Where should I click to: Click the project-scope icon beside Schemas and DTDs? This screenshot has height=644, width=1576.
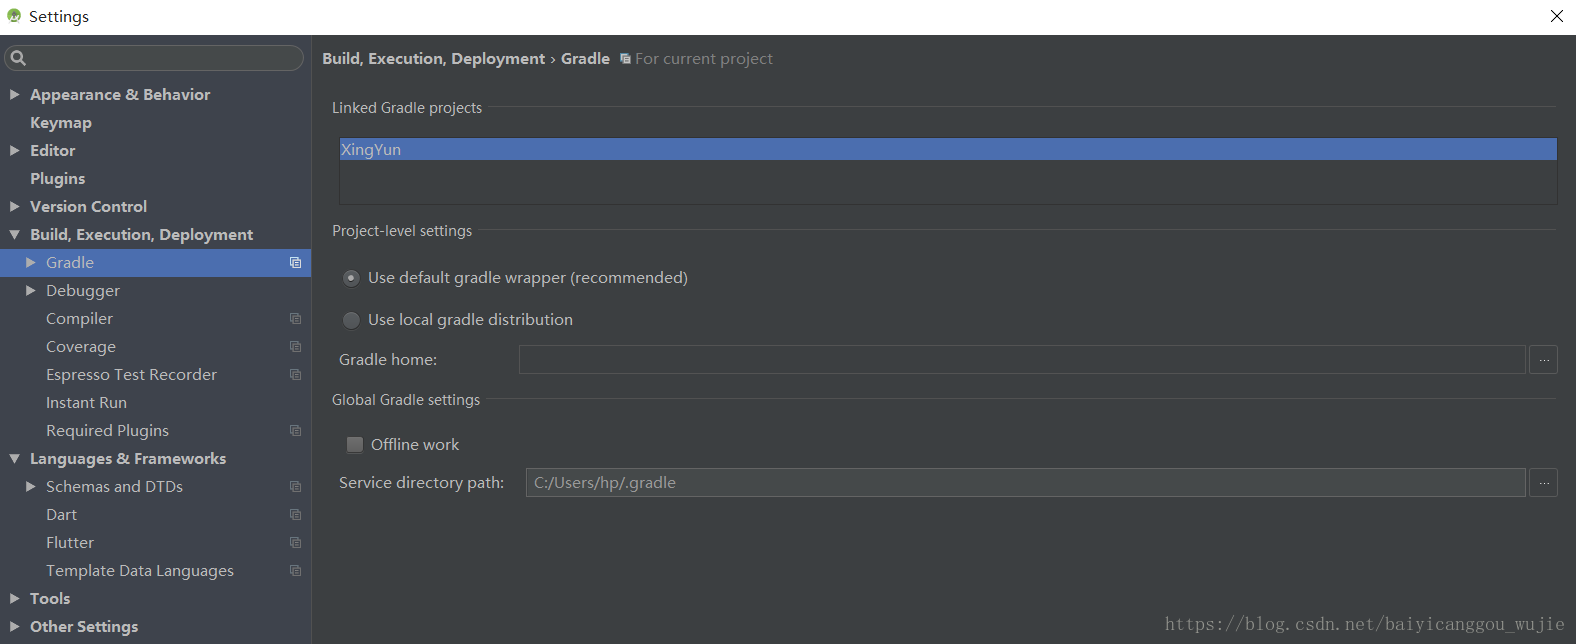pos(295,487)
